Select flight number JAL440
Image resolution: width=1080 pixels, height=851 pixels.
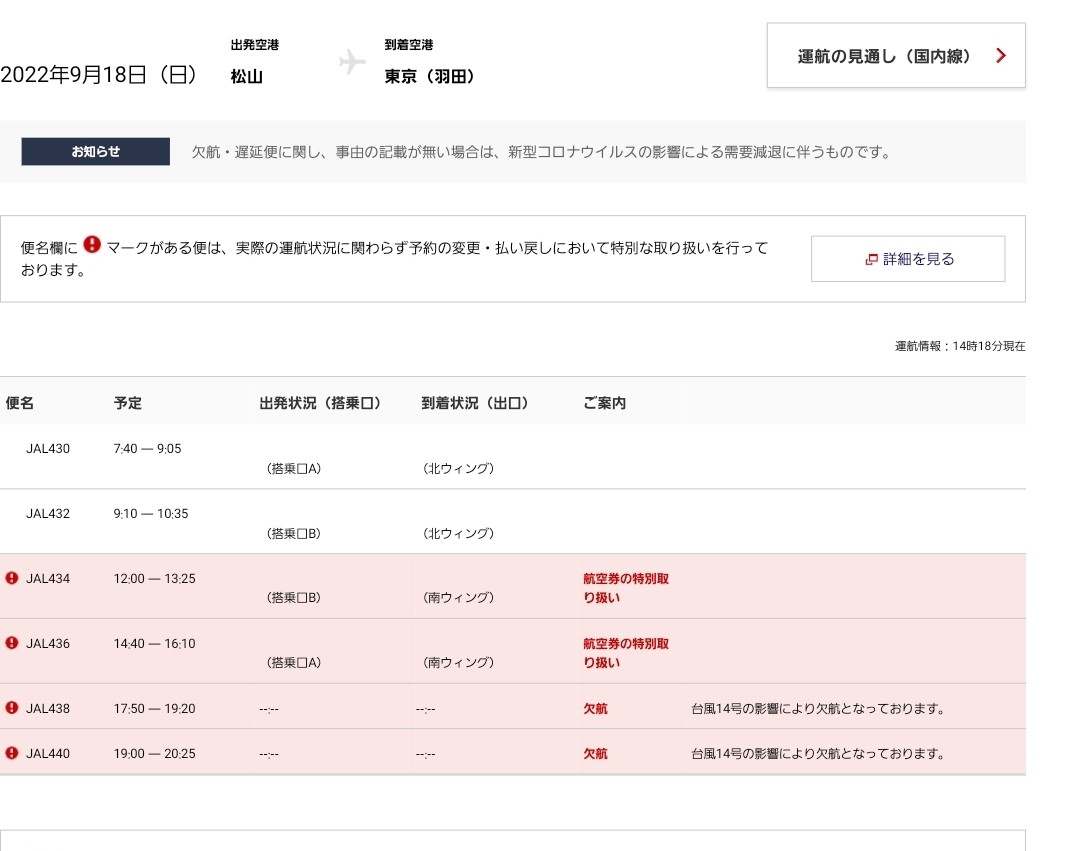click(x=48, y=754)
